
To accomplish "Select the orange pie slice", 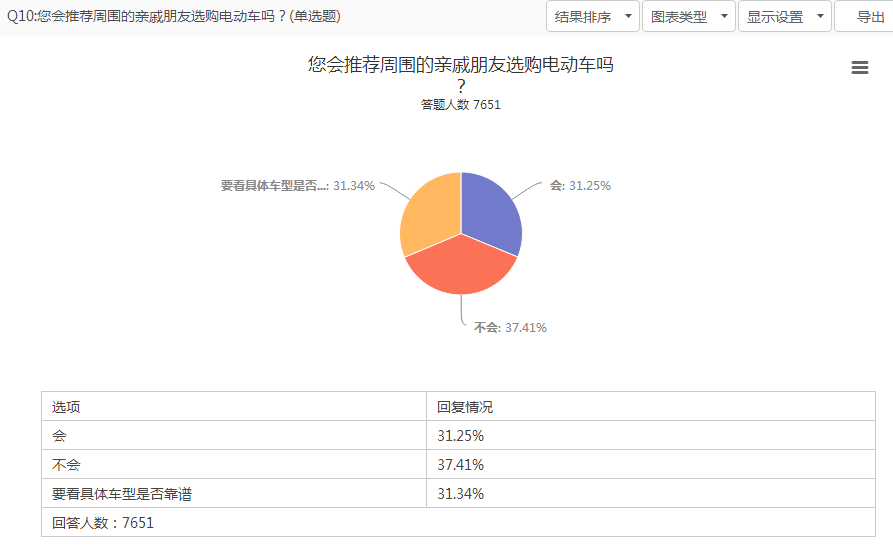I will (x=432, y=214).
